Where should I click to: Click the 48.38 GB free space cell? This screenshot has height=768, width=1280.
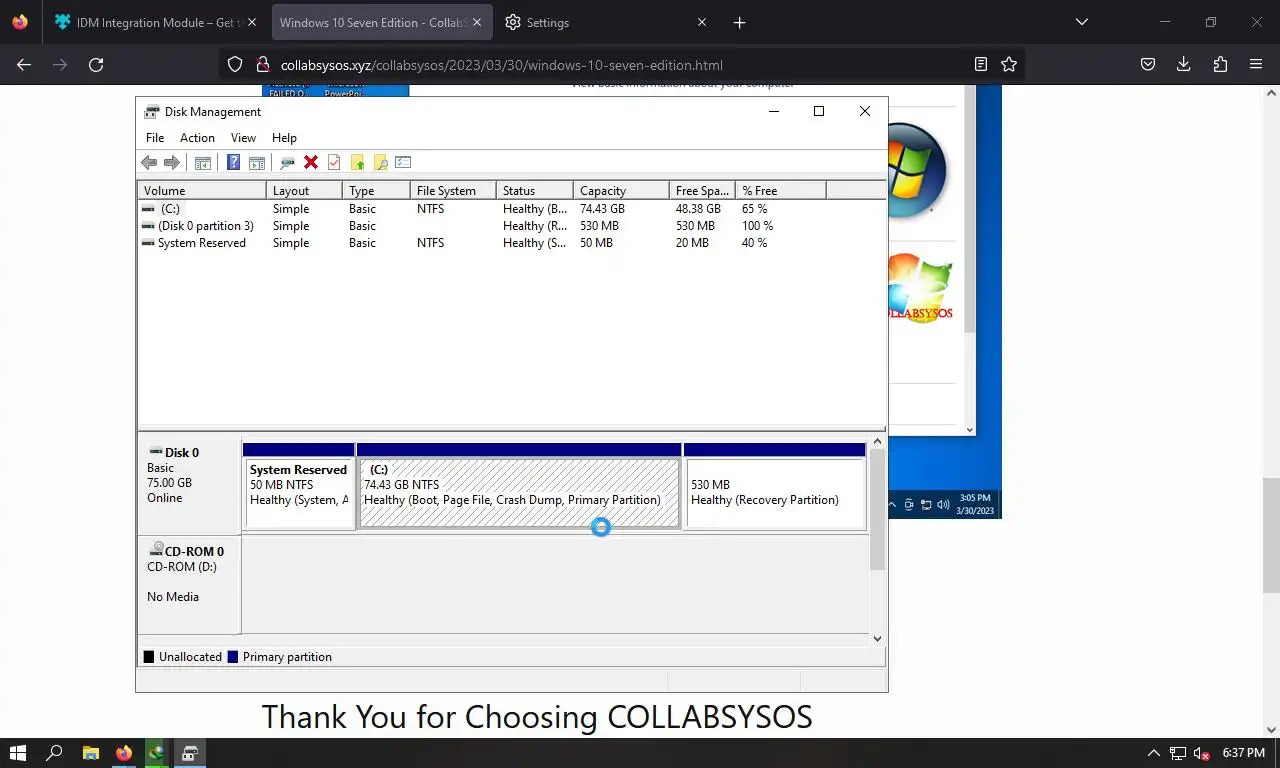698,209
